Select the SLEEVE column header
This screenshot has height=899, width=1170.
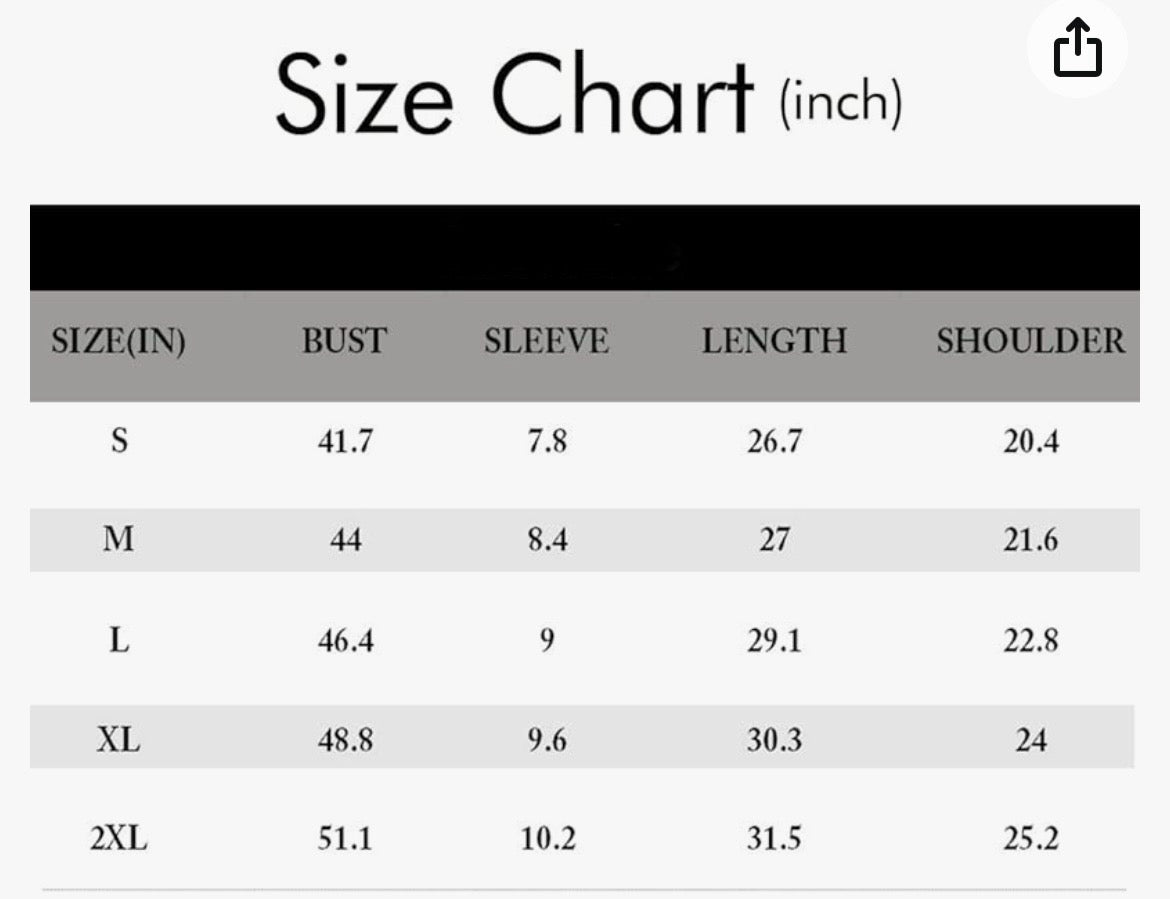[546, 342]
